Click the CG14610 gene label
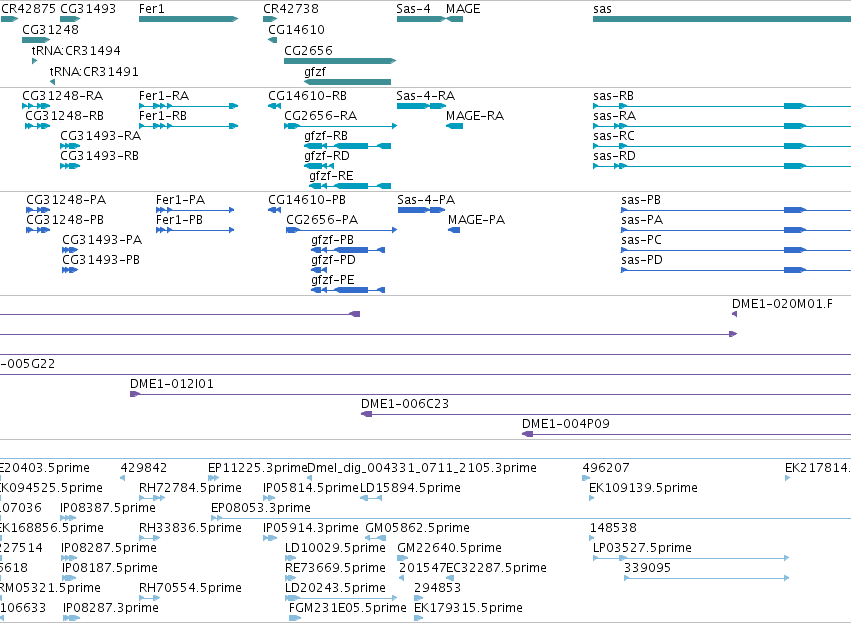Image resolution: width=851 pixels, height=623 pixels. pyautogui.click(x=296, y=29)
